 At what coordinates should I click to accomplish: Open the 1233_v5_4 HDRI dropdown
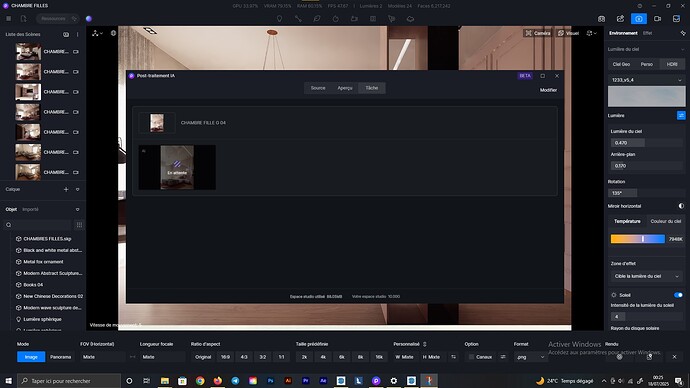click(x=646, y=80)
